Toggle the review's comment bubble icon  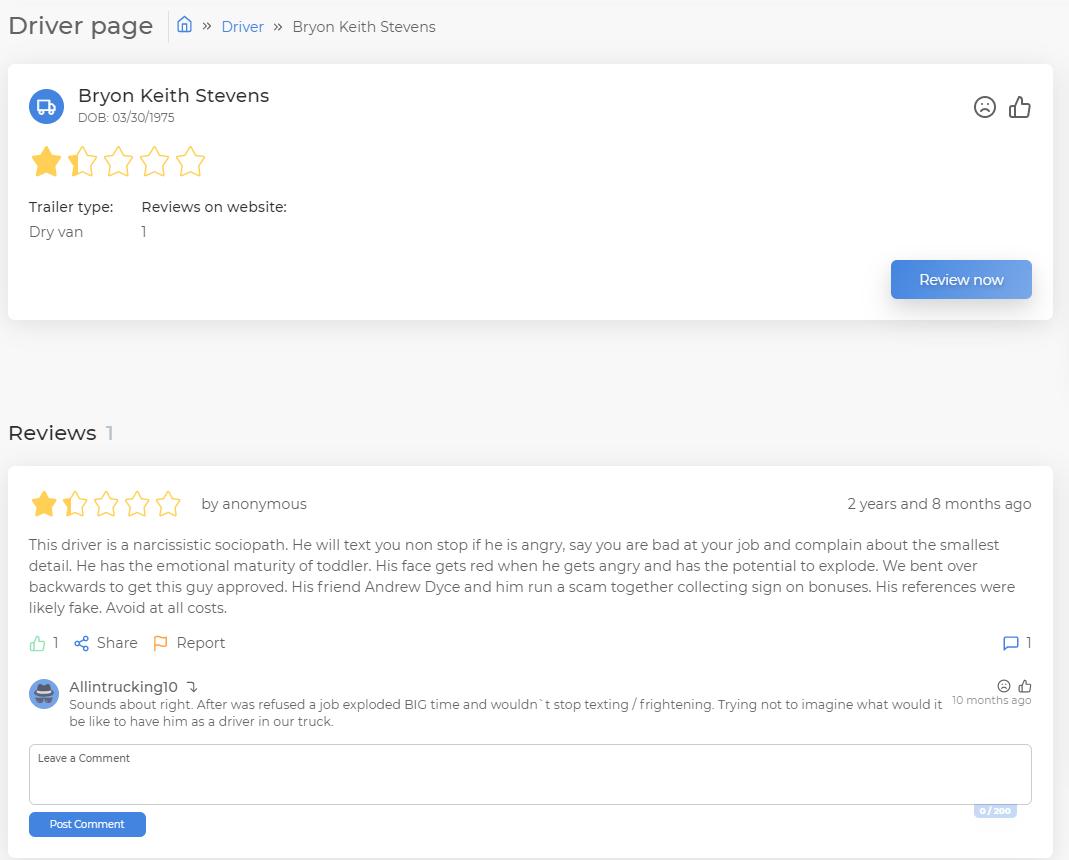1011,643
